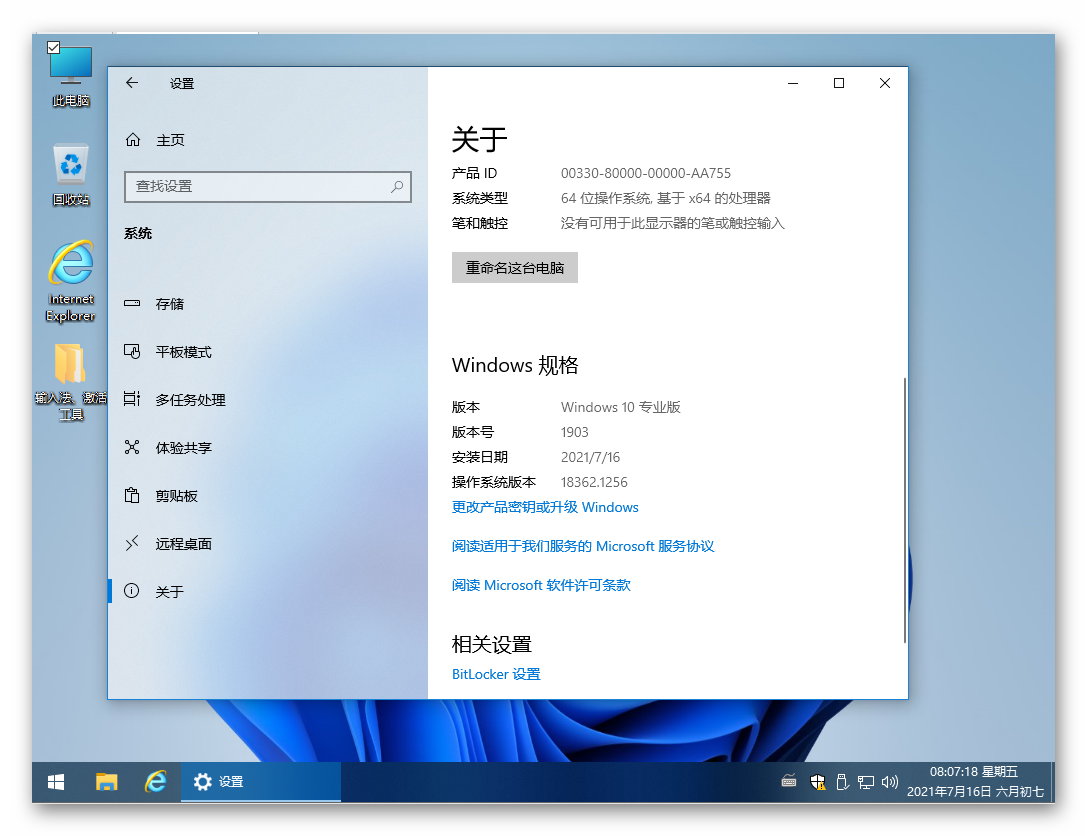Click the back arrow in Settings

[x=132, y=82]
